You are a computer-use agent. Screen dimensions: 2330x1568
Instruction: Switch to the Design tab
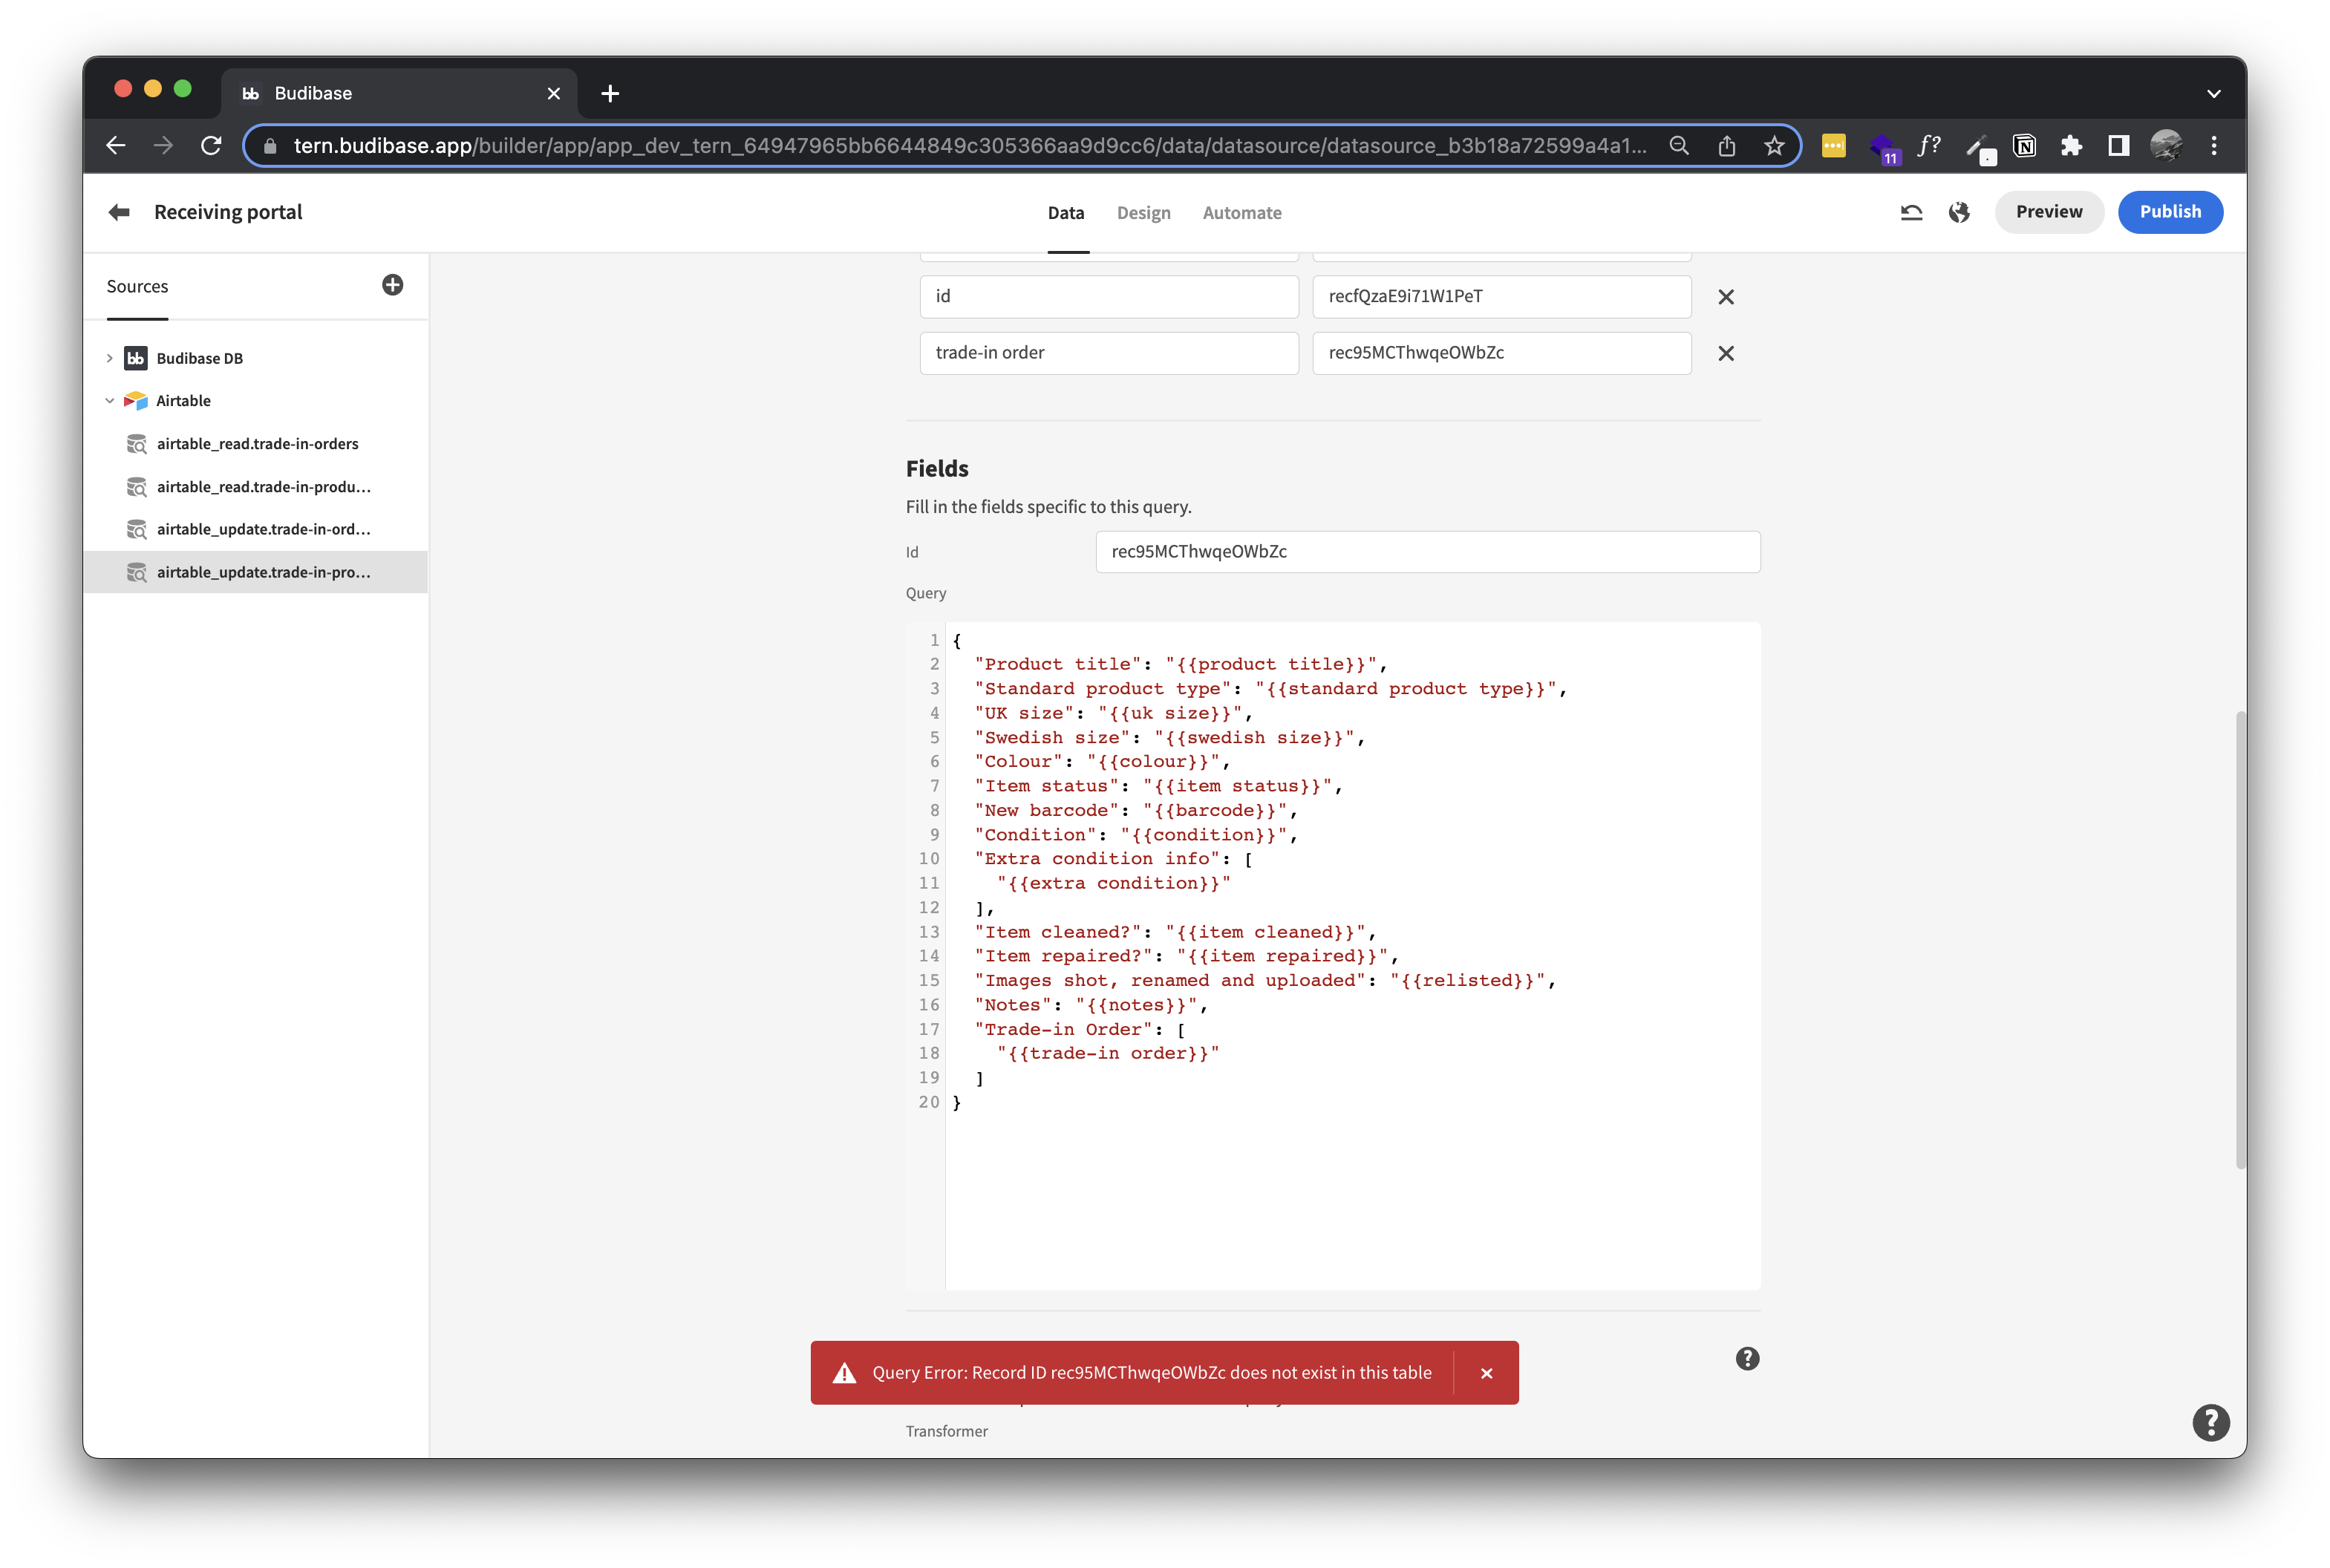tap(1144, 212)
